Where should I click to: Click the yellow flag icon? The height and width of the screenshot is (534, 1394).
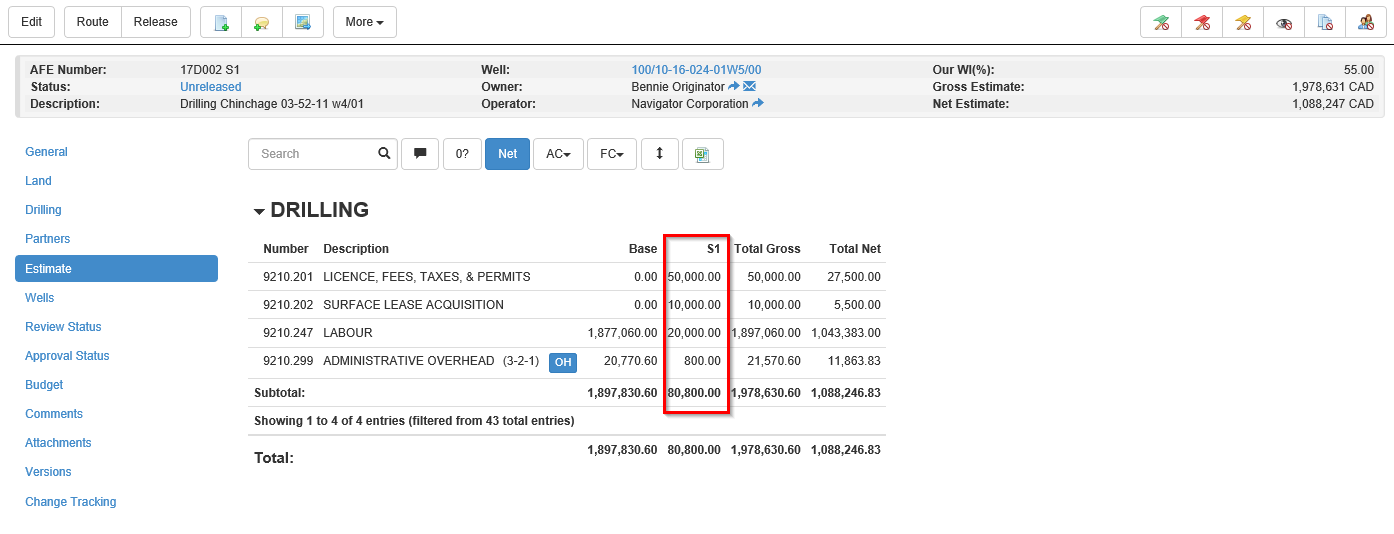1243,22
